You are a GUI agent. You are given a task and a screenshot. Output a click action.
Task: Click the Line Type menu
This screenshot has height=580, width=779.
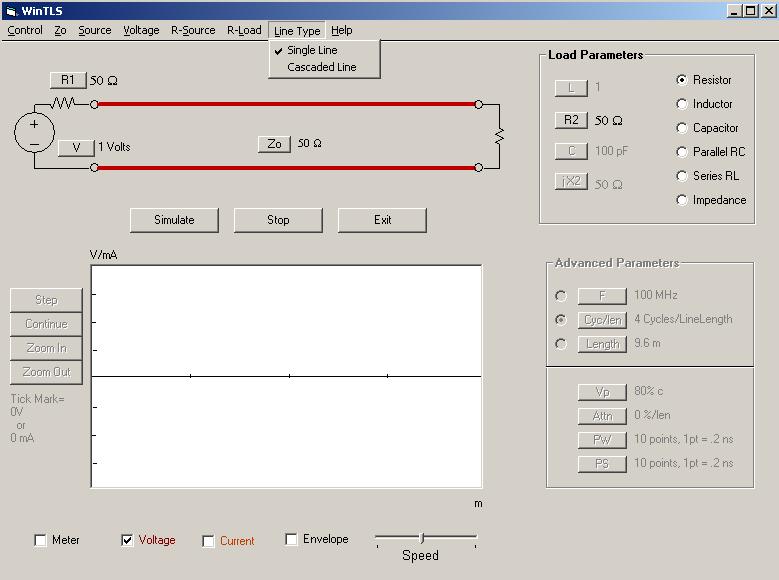tap(297, 31)
